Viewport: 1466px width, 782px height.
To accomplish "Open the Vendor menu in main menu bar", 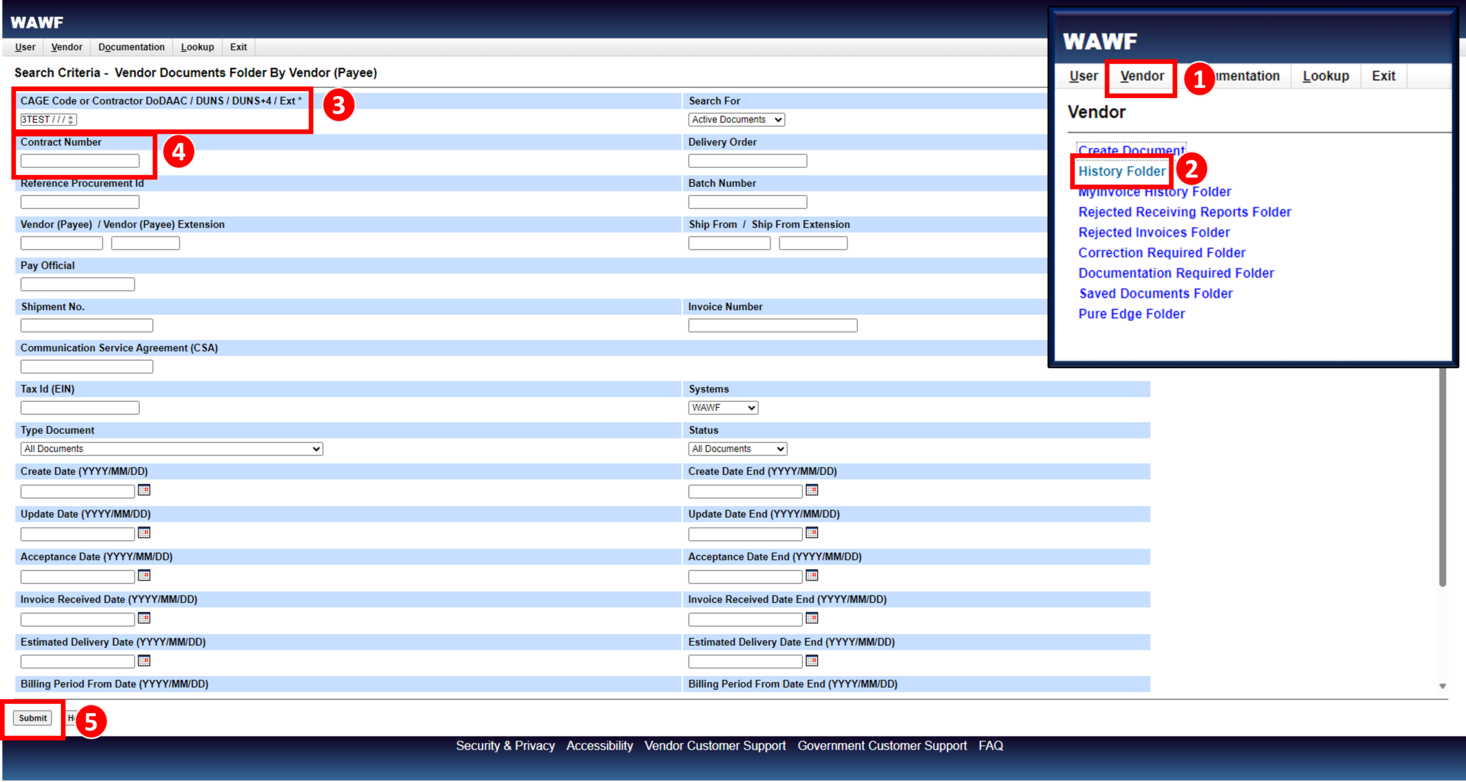I will click(67, 47).
